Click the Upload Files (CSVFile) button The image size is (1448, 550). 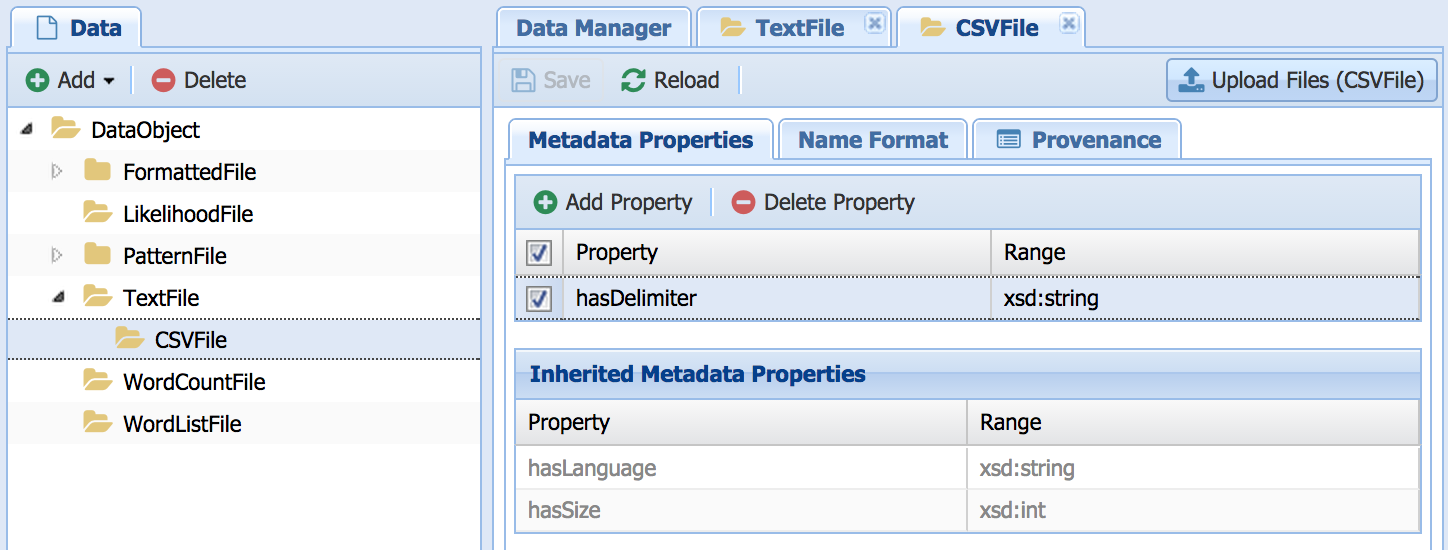[x=1302, y=80]
